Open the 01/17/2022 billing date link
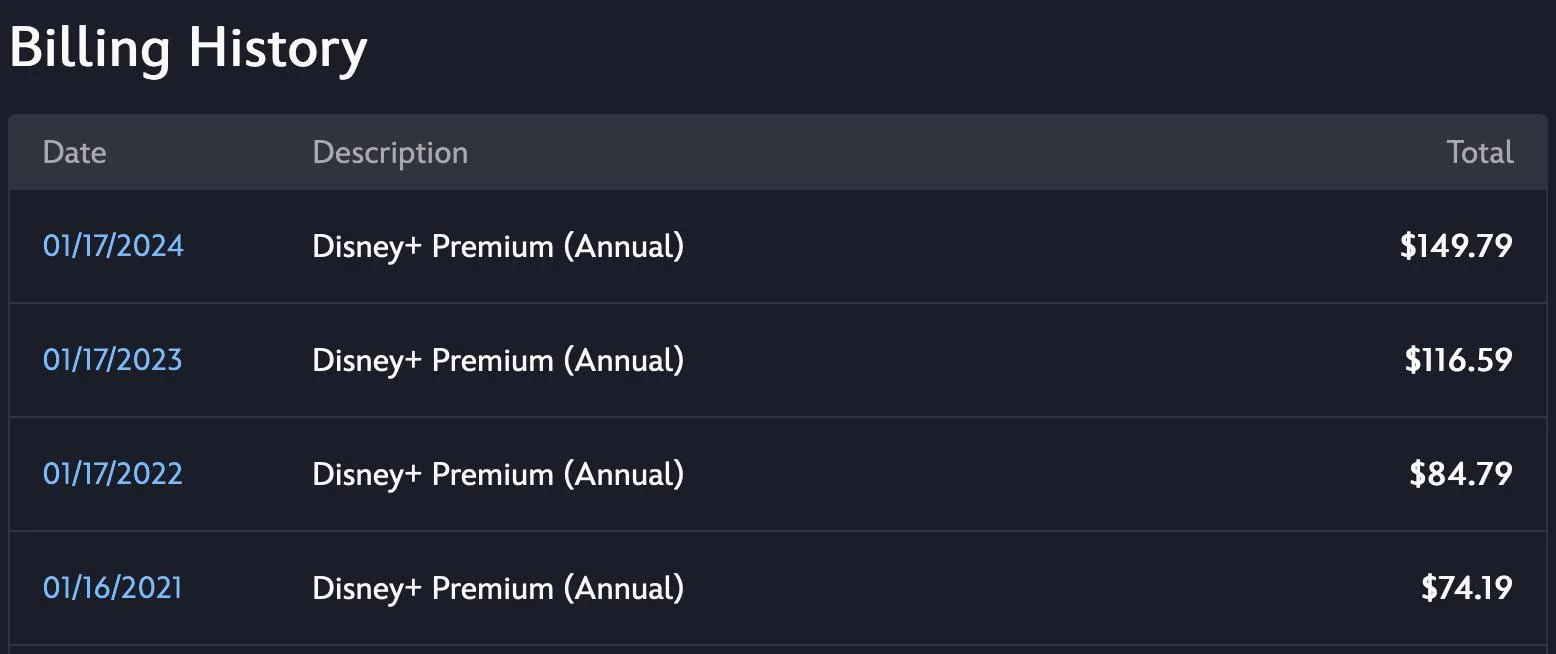 tap(112, 474)
